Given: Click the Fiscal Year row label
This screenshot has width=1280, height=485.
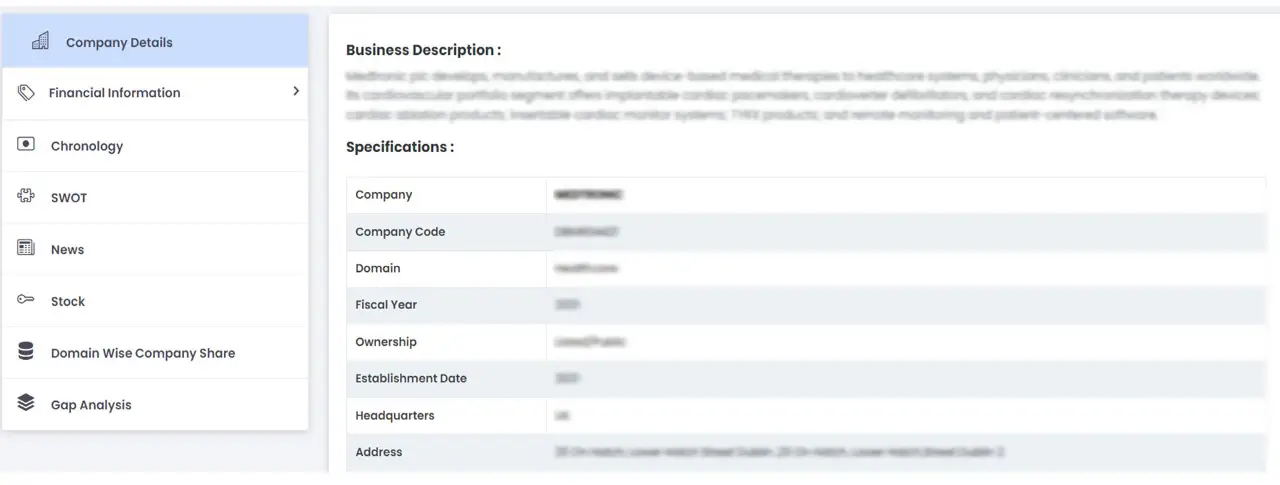Looking at the screenshot, I should (386, 305).
